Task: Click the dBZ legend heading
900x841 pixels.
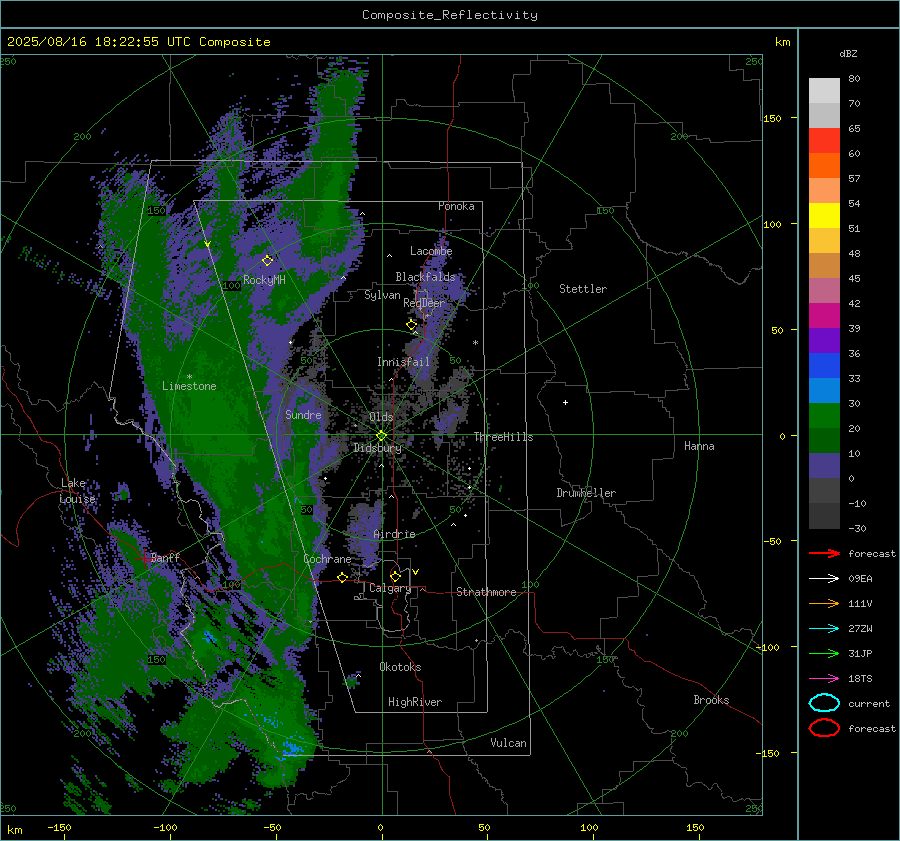Action: [848, 54]
